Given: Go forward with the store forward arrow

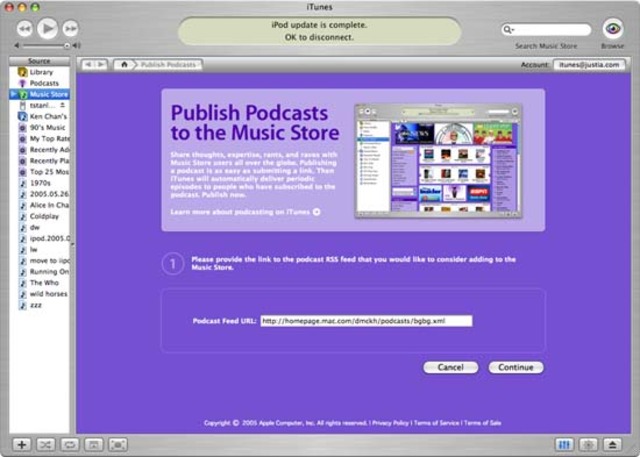Looking at the screenshot, I should pos(101,64).
